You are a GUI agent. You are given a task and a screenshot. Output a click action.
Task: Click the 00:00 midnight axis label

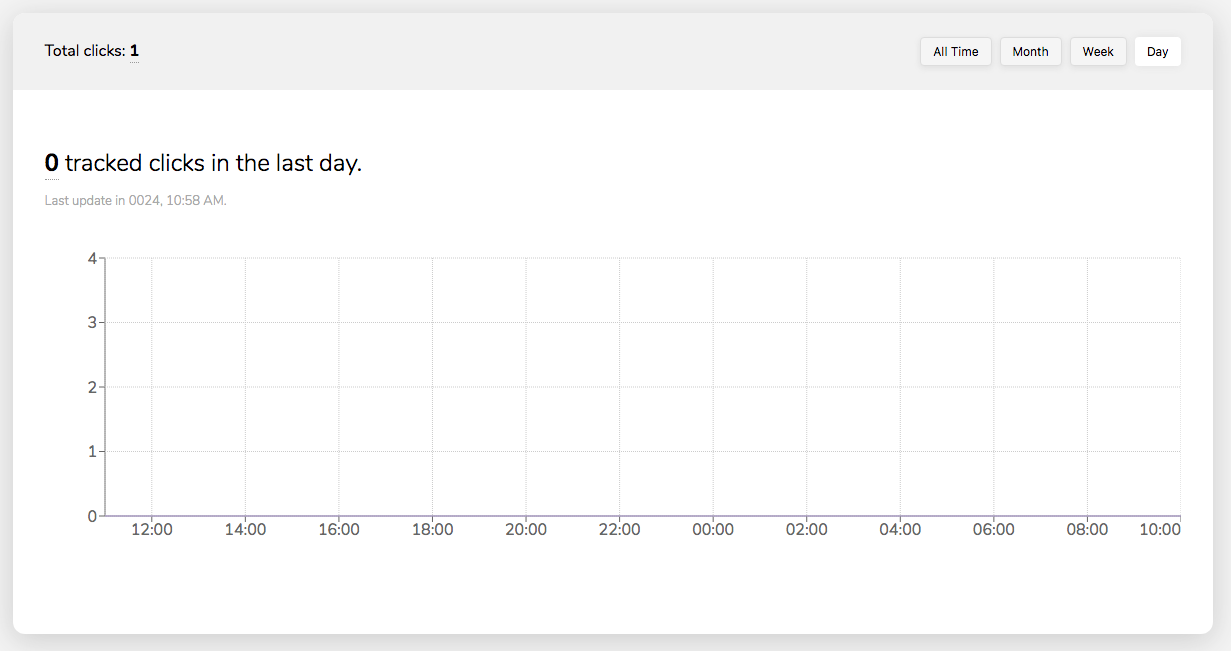(x=714, y=529)
